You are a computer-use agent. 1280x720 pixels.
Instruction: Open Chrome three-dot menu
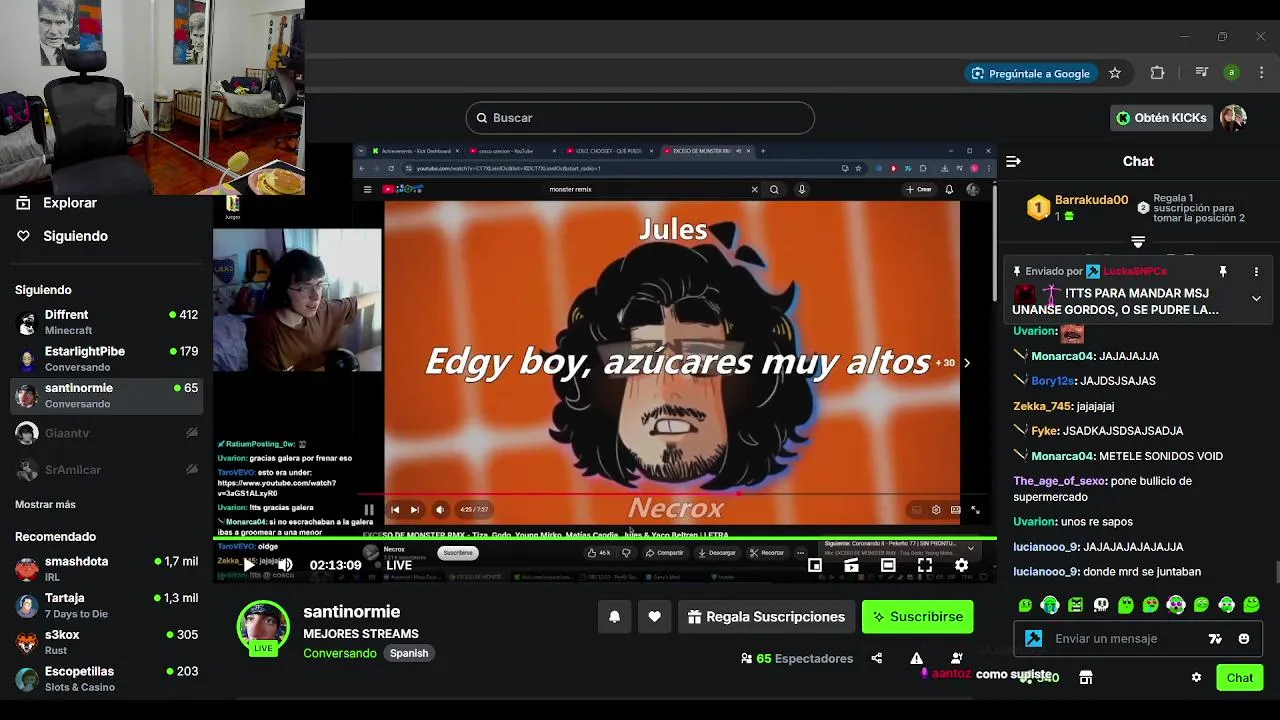pos(1260,73)
